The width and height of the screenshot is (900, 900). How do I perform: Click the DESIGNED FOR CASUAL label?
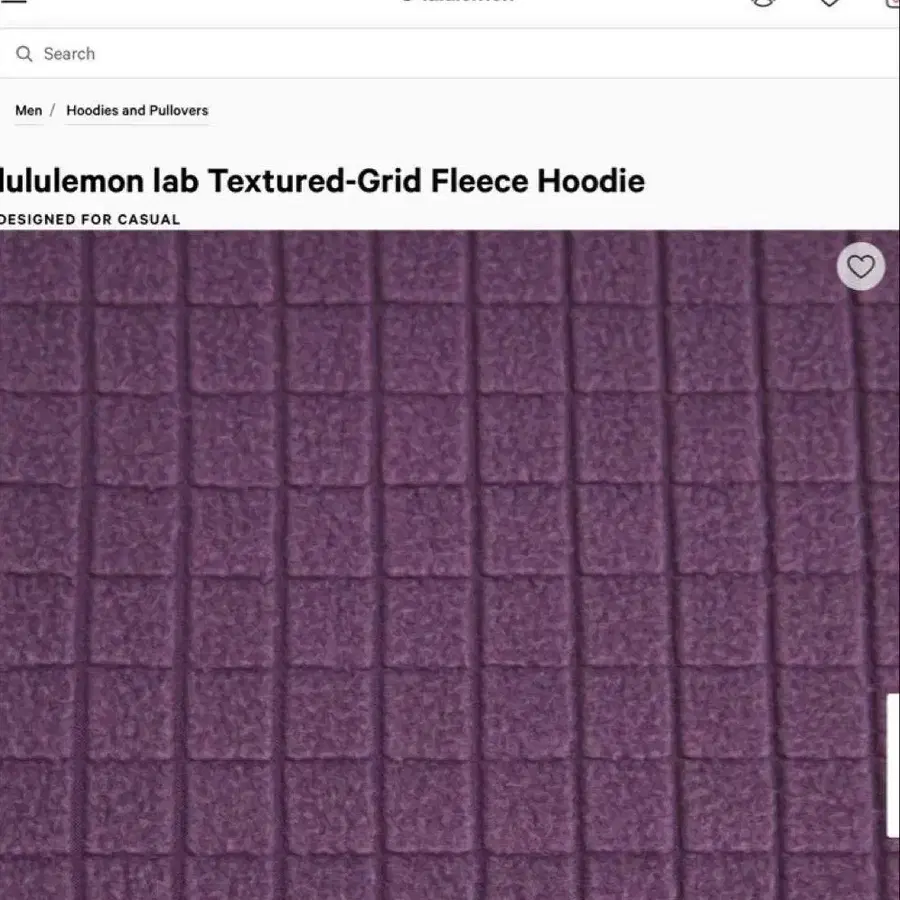[x=90, y=219]
